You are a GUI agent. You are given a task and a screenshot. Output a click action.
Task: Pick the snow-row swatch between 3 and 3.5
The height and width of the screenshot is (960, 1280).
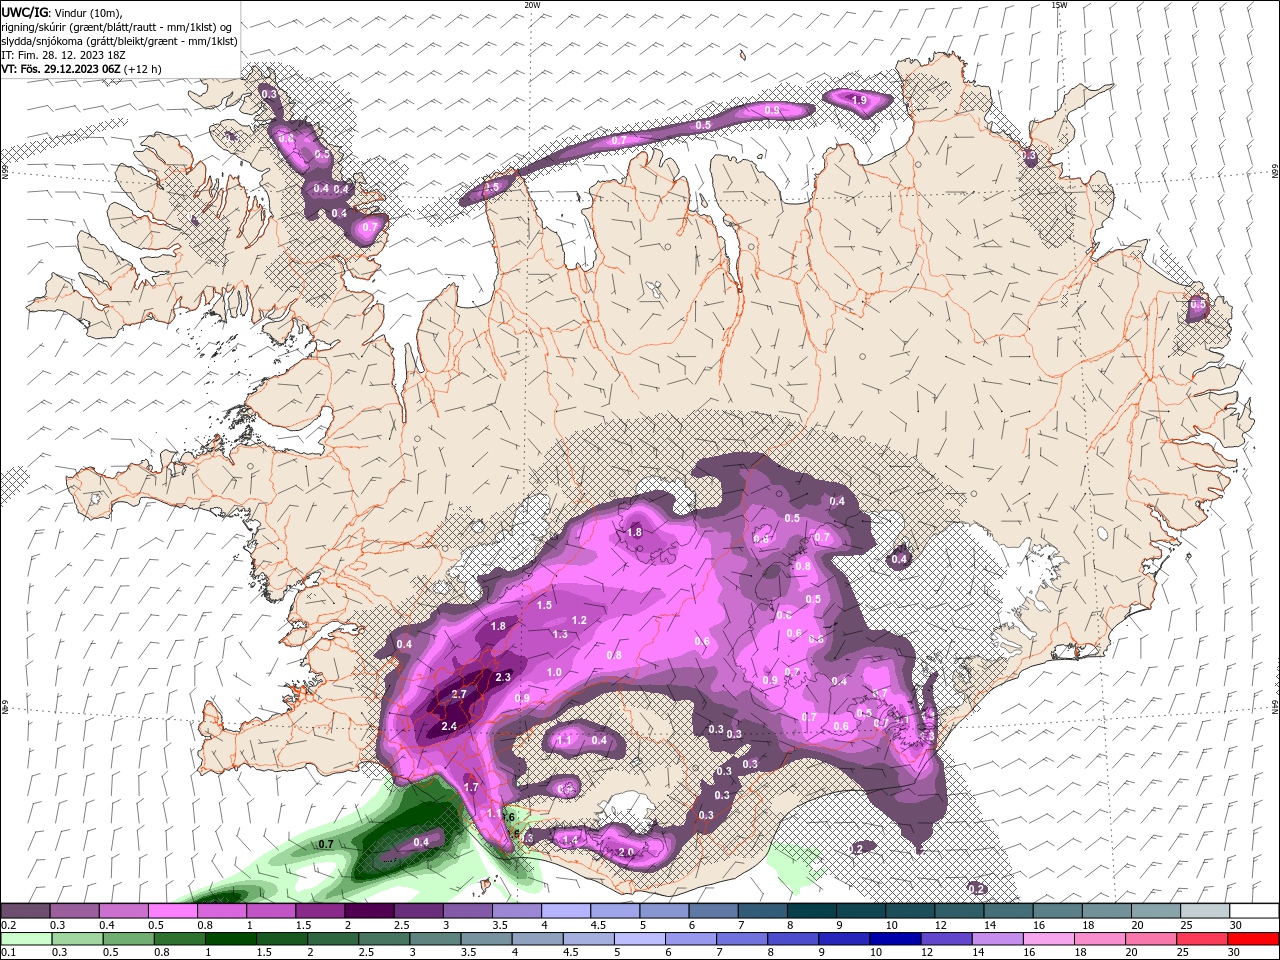coord(467,911)
